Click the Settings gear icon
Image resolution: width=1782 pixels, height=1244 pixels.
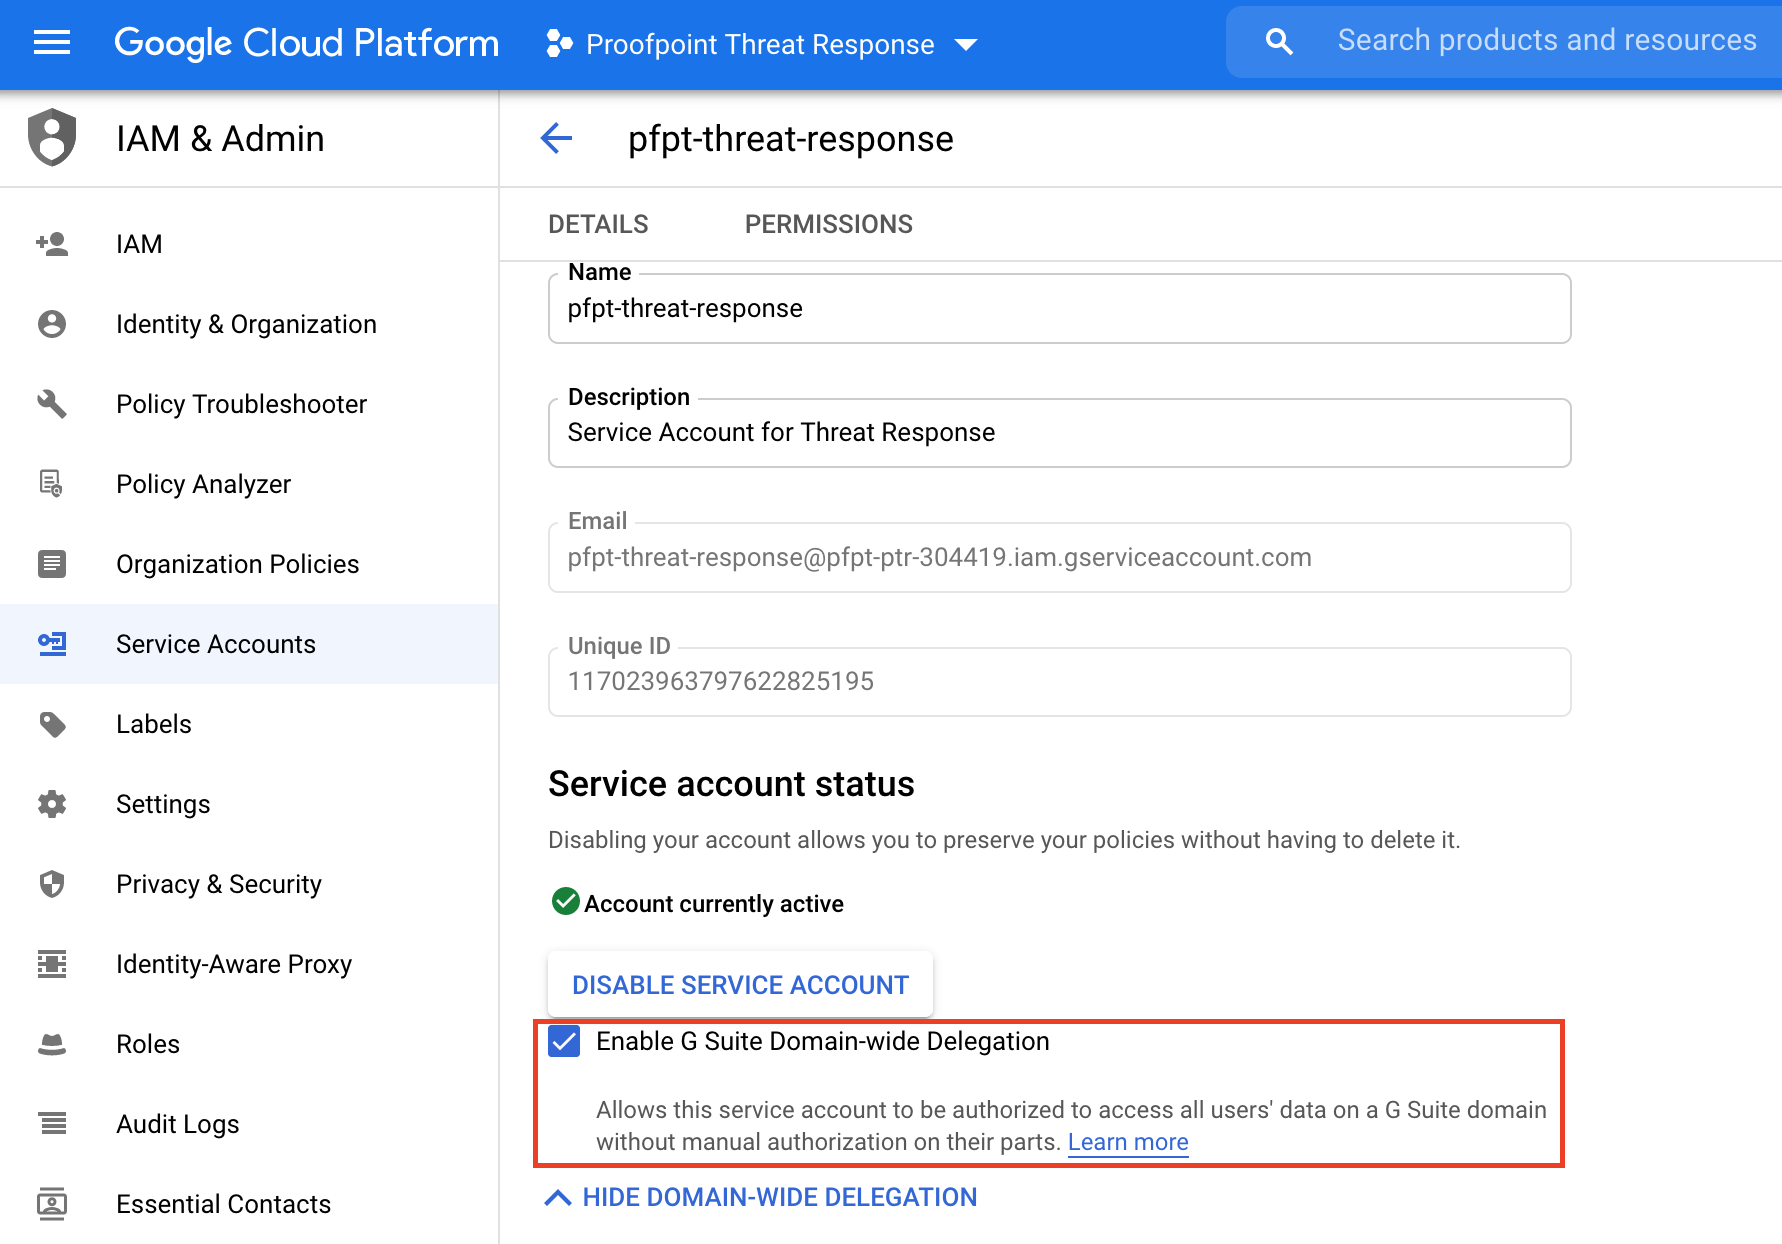pos(52,804)
